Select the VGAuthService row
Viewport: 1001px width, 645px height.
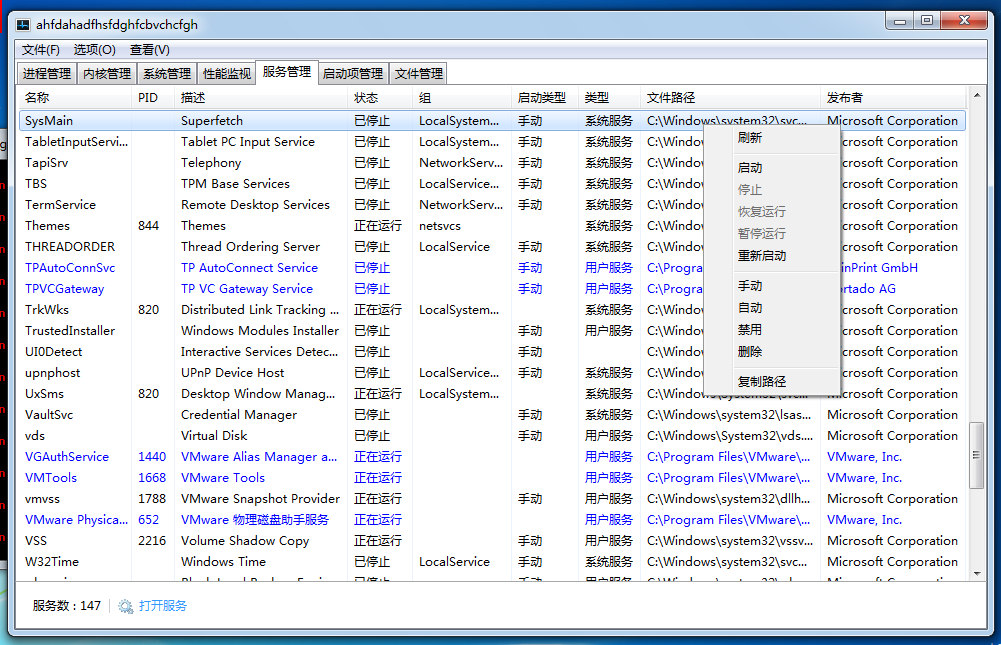click(492, 457)
